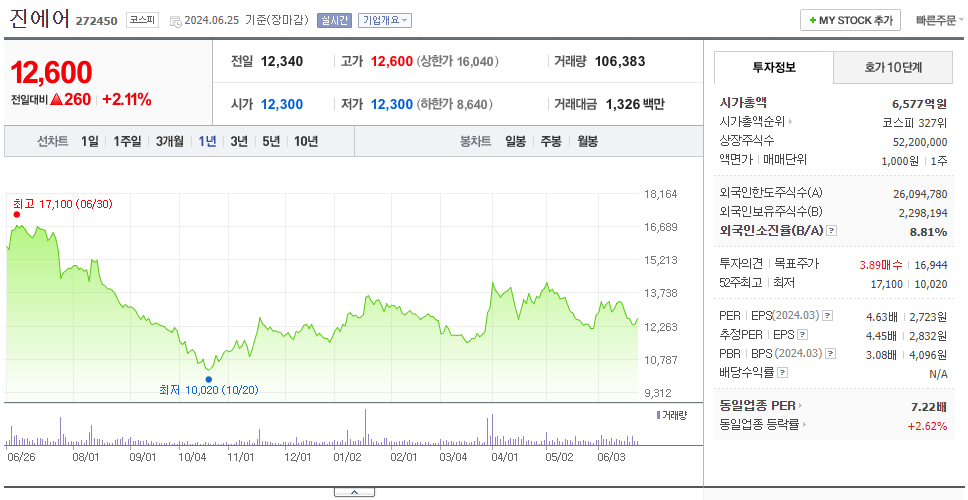Click the 실시간 badge
Screen dimensions: 968x500
pyautogui.click(x=334, y=20)
